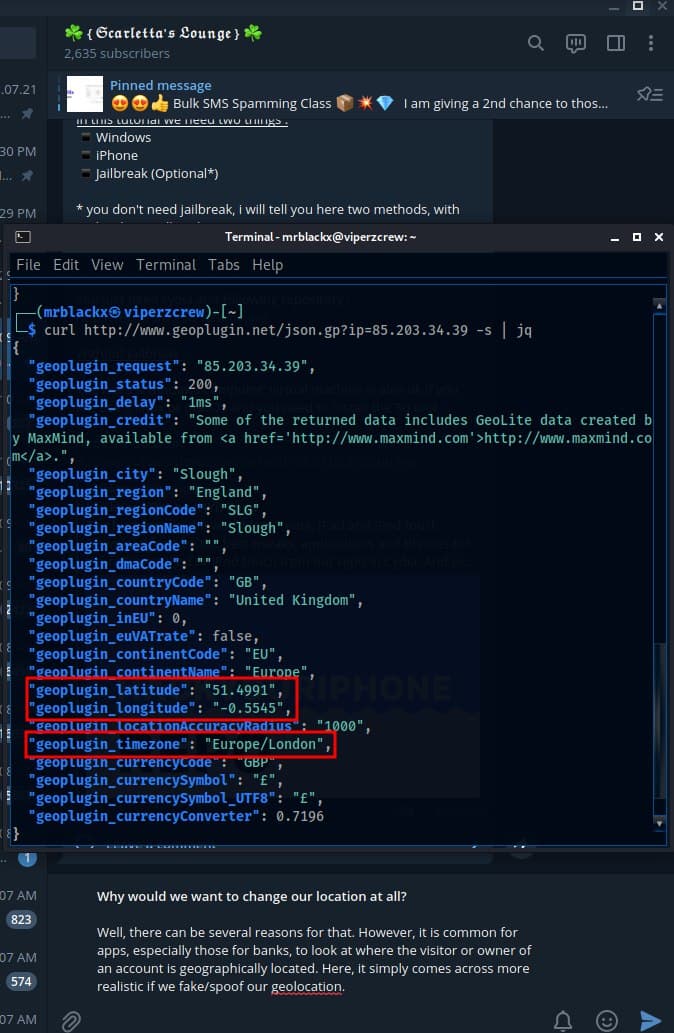Expand the View menu in Terminal
The image size is (674, 1033).
coord(107,265)
